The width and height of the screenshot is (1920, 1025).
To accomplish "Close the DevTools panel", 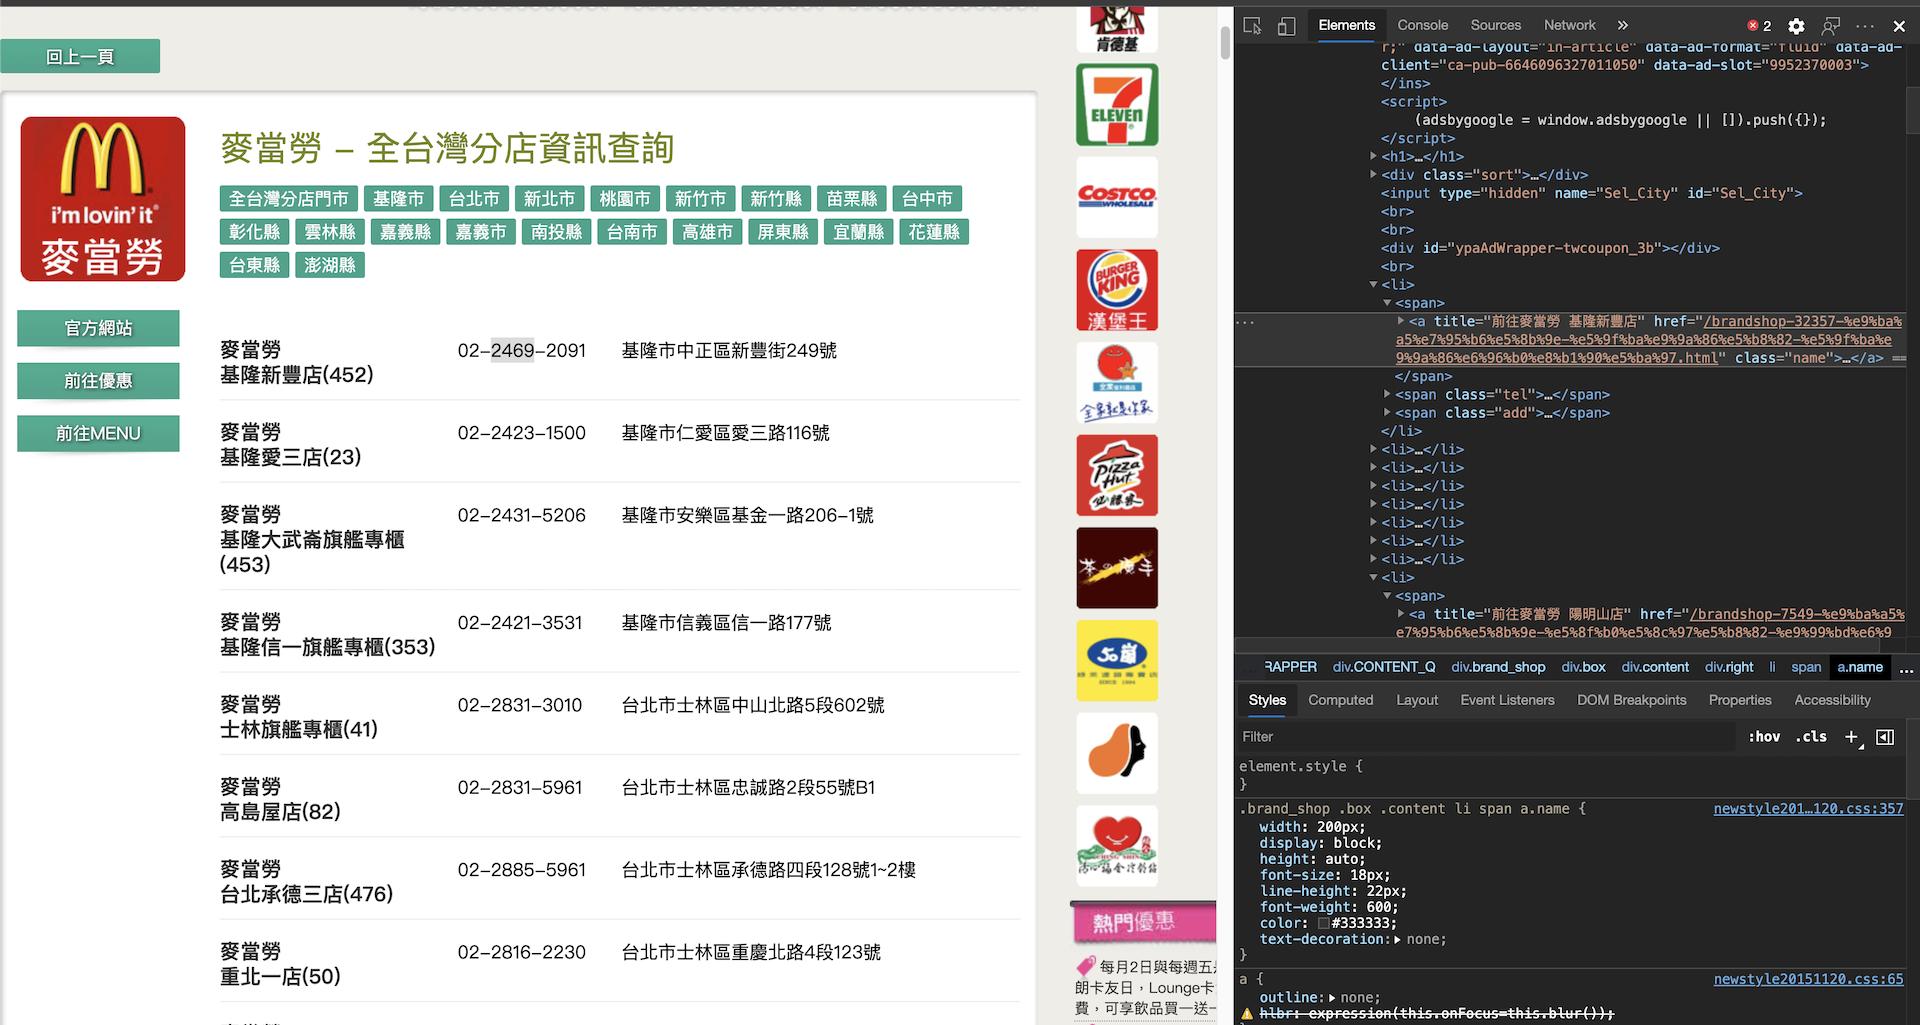I will click(1899, 26).
